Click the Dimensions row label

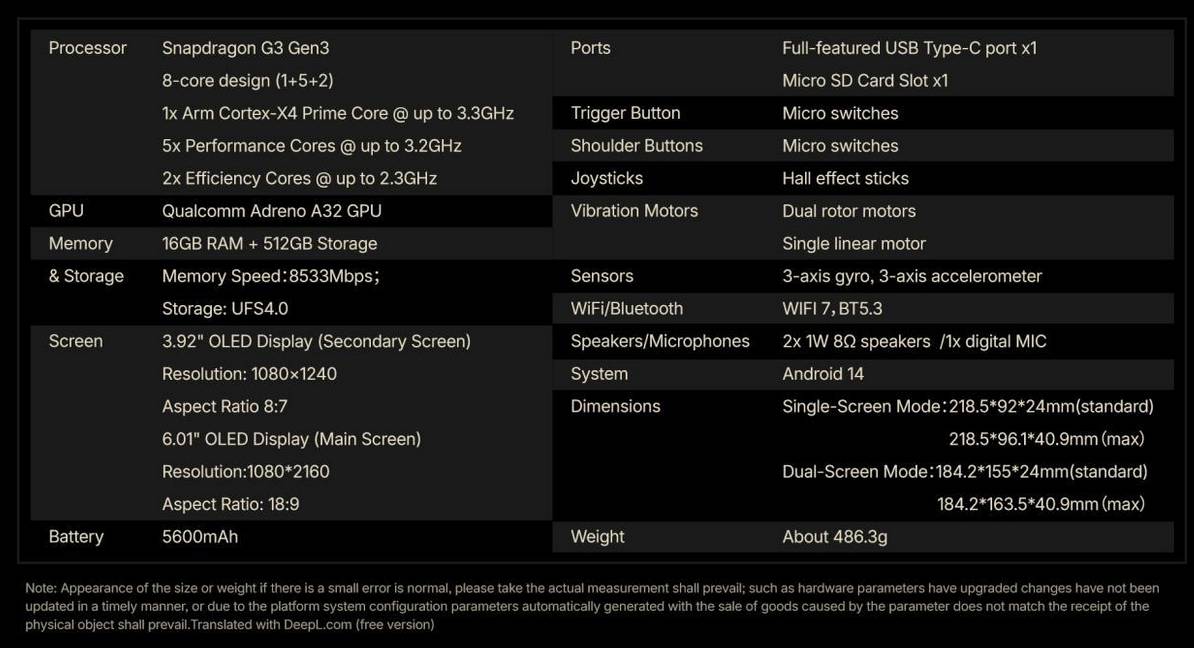tap(615, 406)
